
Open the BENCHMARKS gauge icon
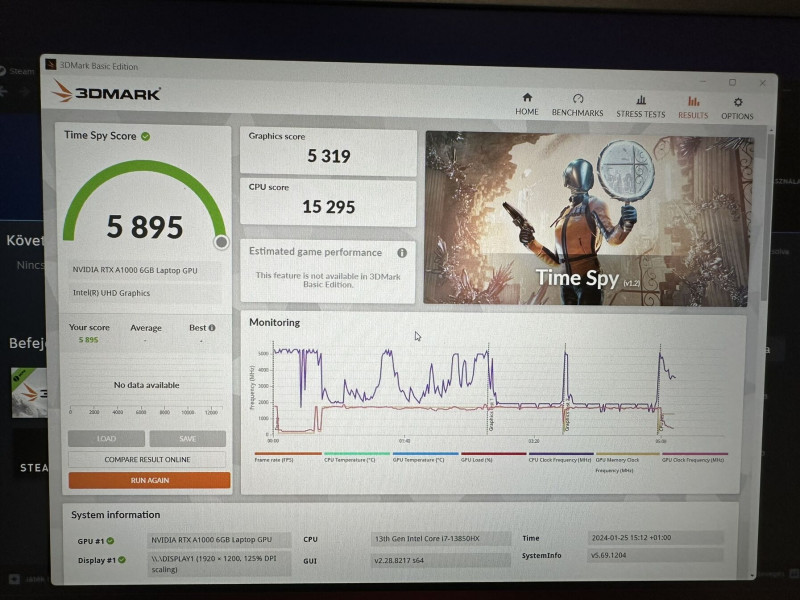(578, 98)
